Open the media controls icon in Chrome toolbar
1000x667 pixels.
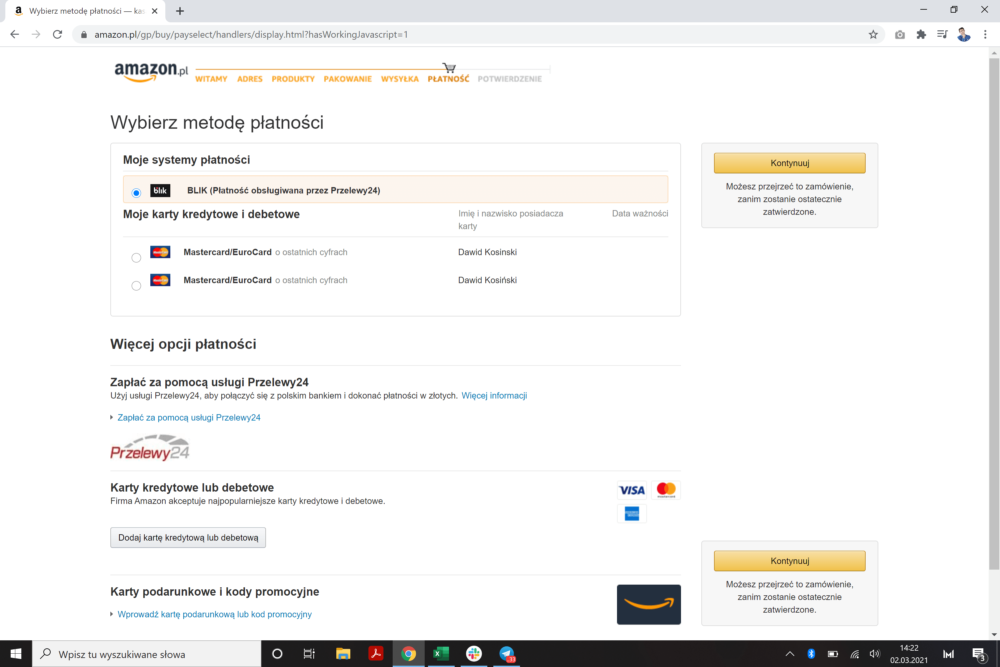tap(942, 34)
